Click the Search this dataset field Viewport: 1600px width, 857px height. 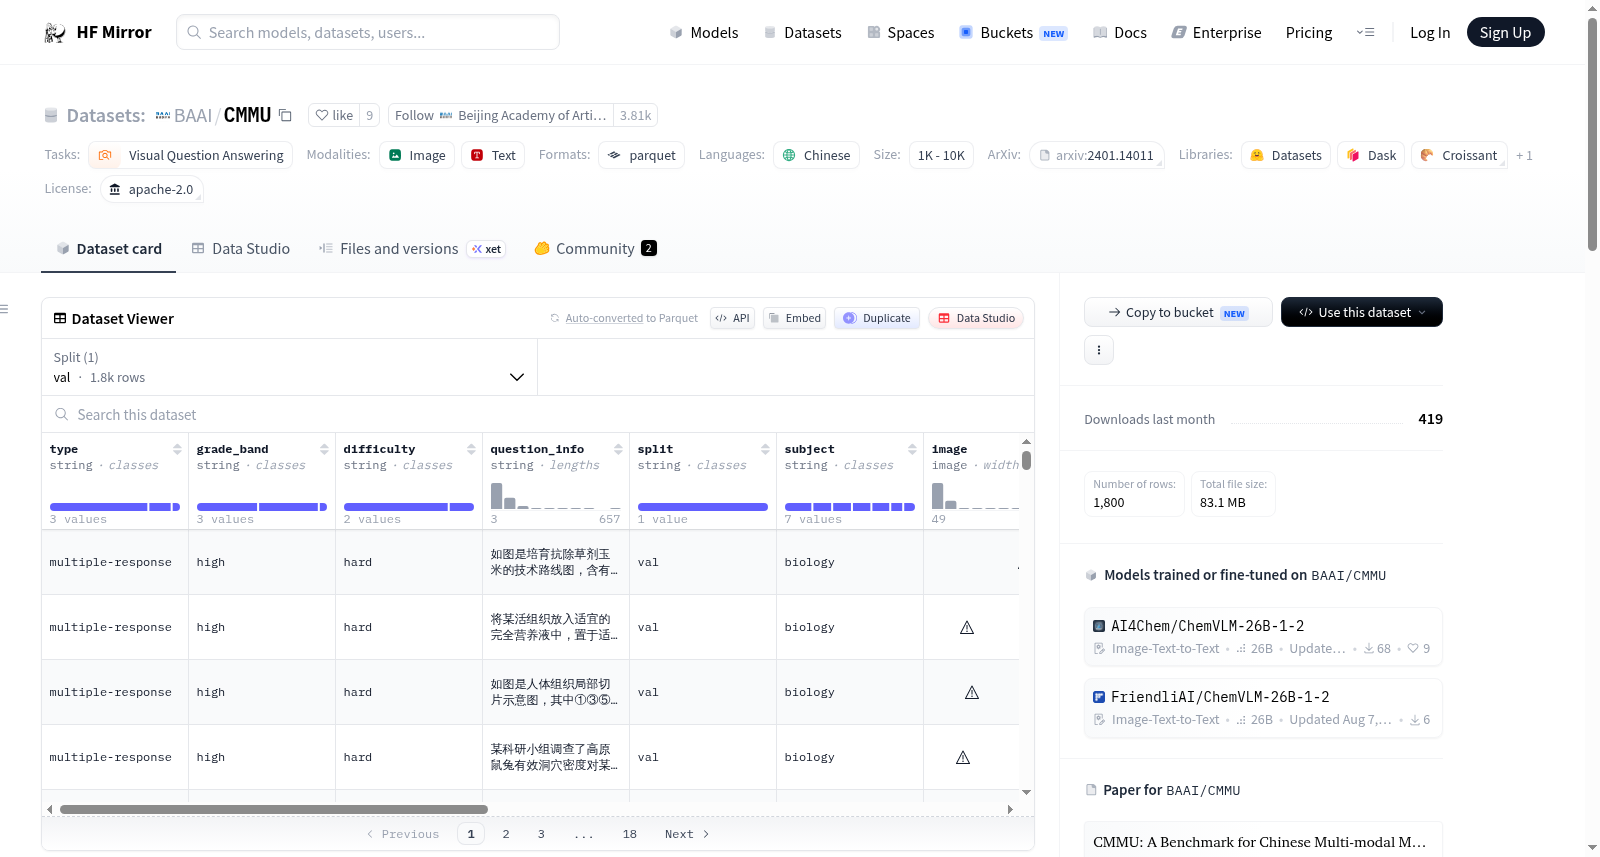pos(538,415)
